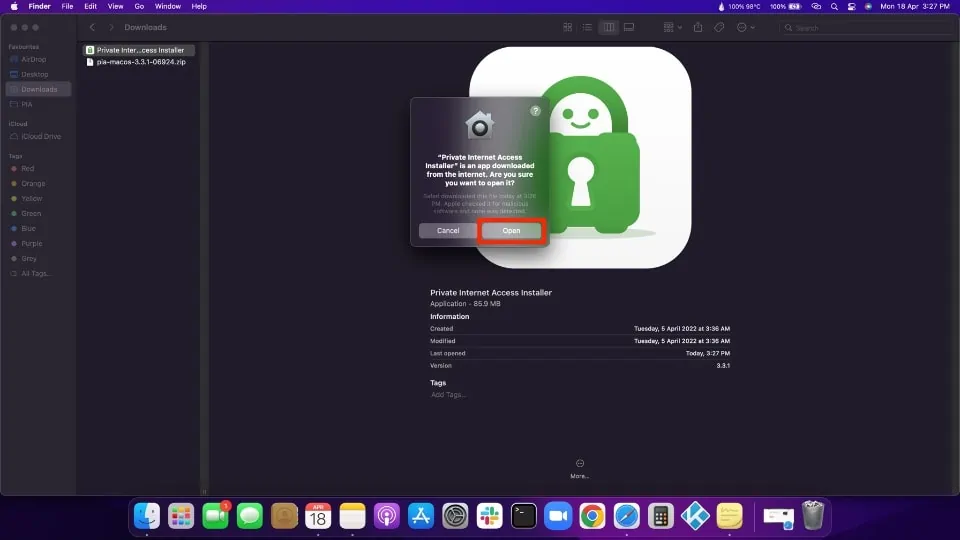Open FaceTime from the Dock
The image size is (960, 540).
tap(216, 516)
